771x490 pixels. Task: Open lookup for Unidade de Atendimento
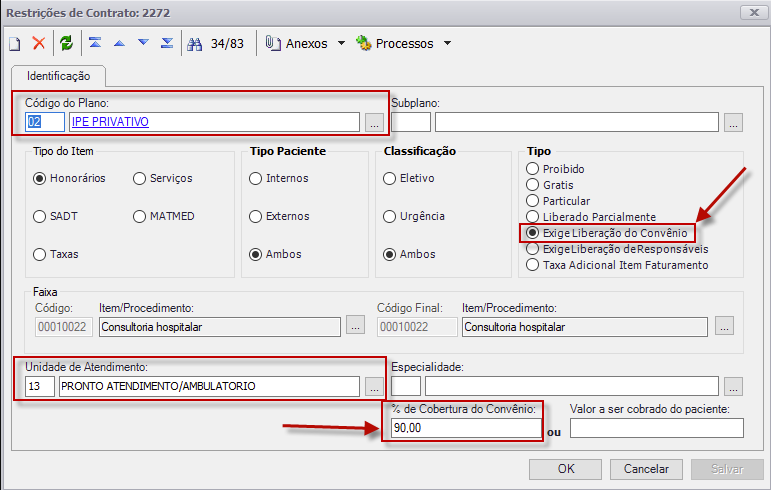[x=374, y=387]
